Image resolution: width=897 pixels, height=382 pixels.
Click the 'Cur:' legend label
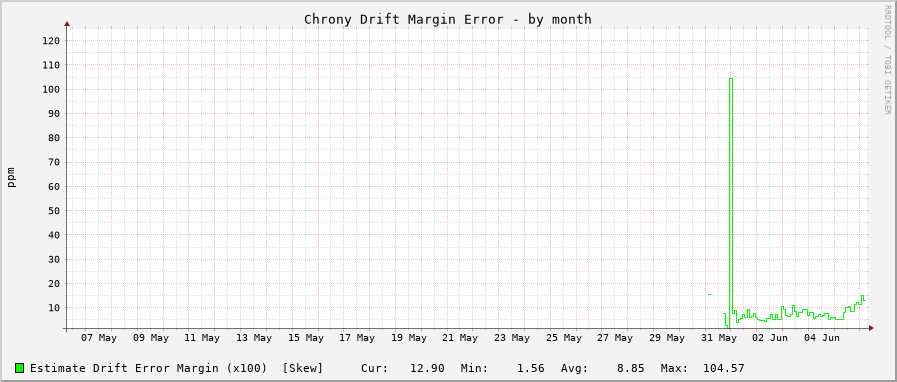[x=375, y=368]
